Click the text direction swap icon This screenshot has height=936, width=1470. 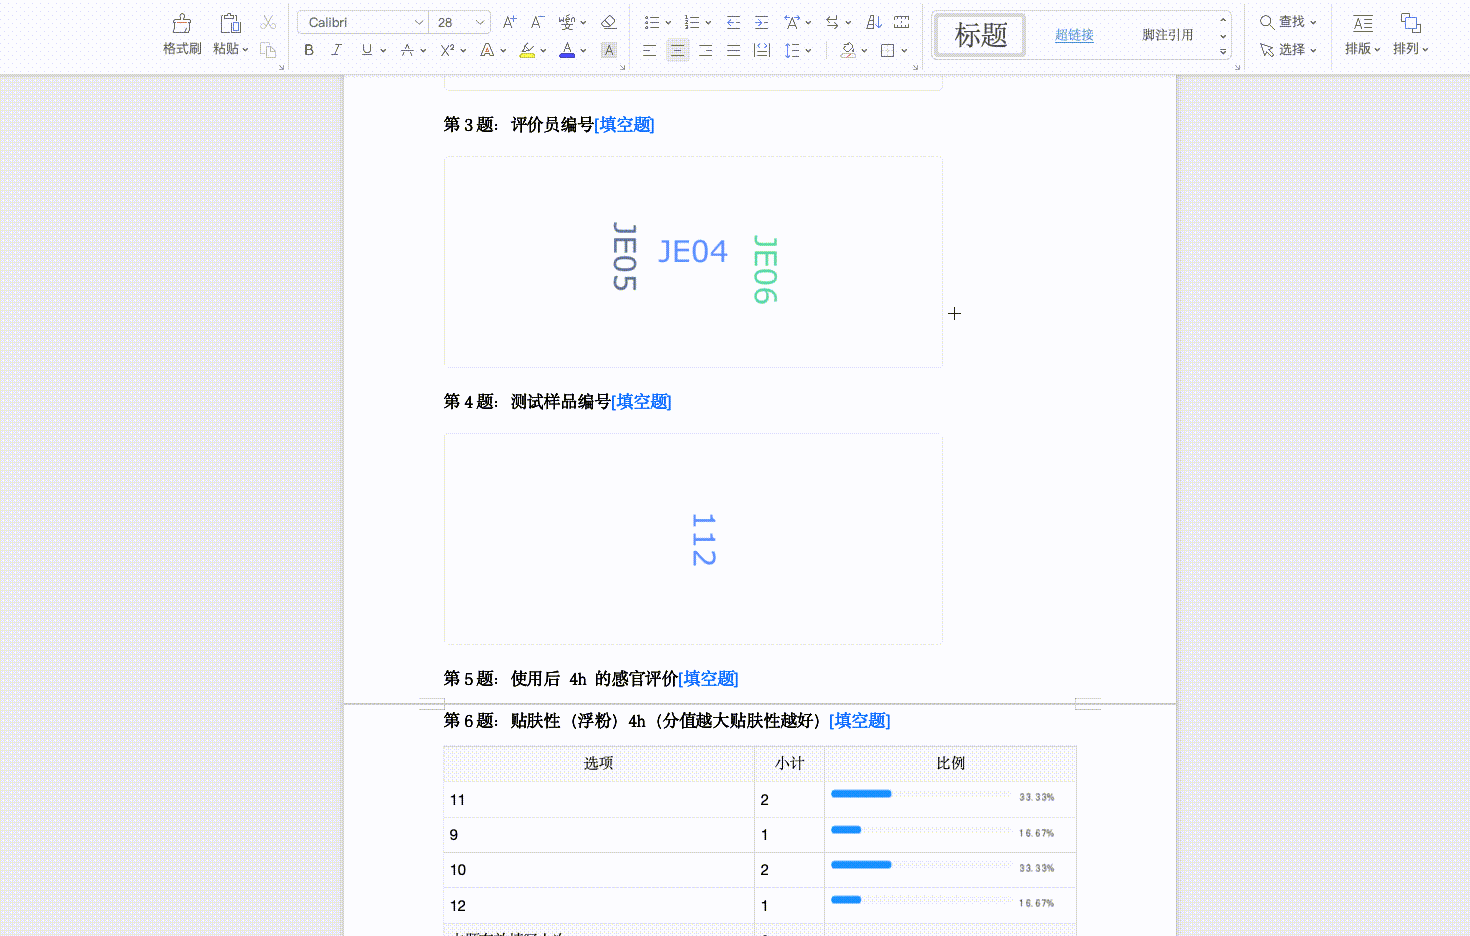832,22
